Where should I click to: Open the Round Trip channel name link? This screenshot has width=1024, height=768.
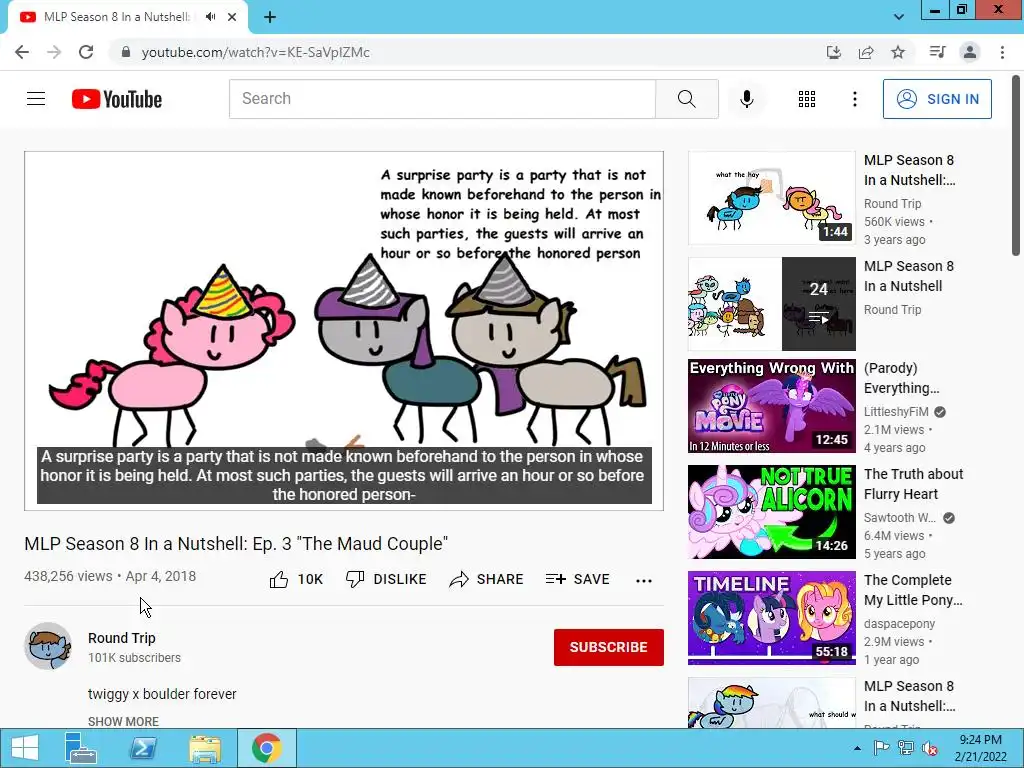pos(121,638)
